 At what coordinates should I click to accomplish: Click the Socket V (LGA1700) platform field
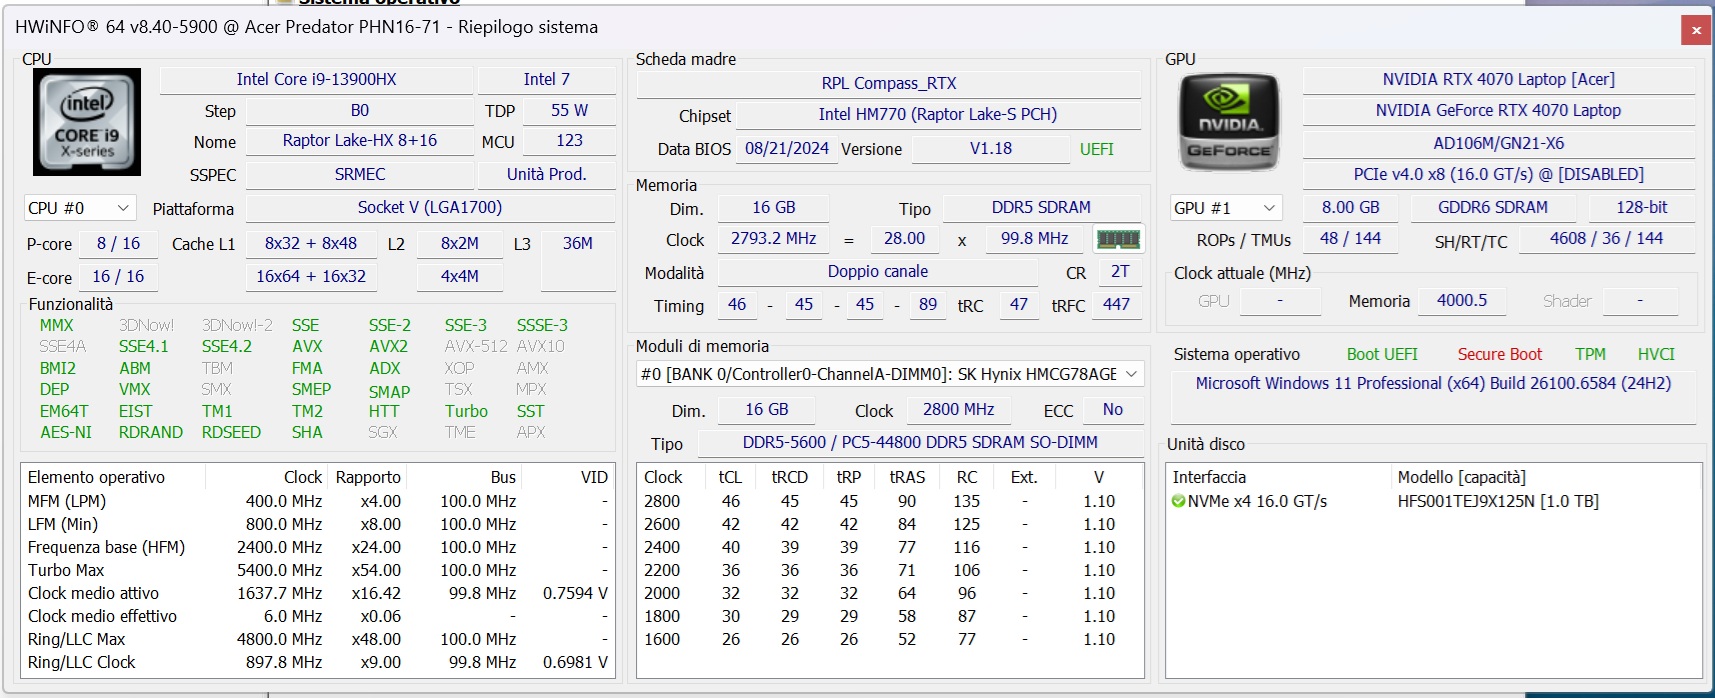click(x=430, y=208)
